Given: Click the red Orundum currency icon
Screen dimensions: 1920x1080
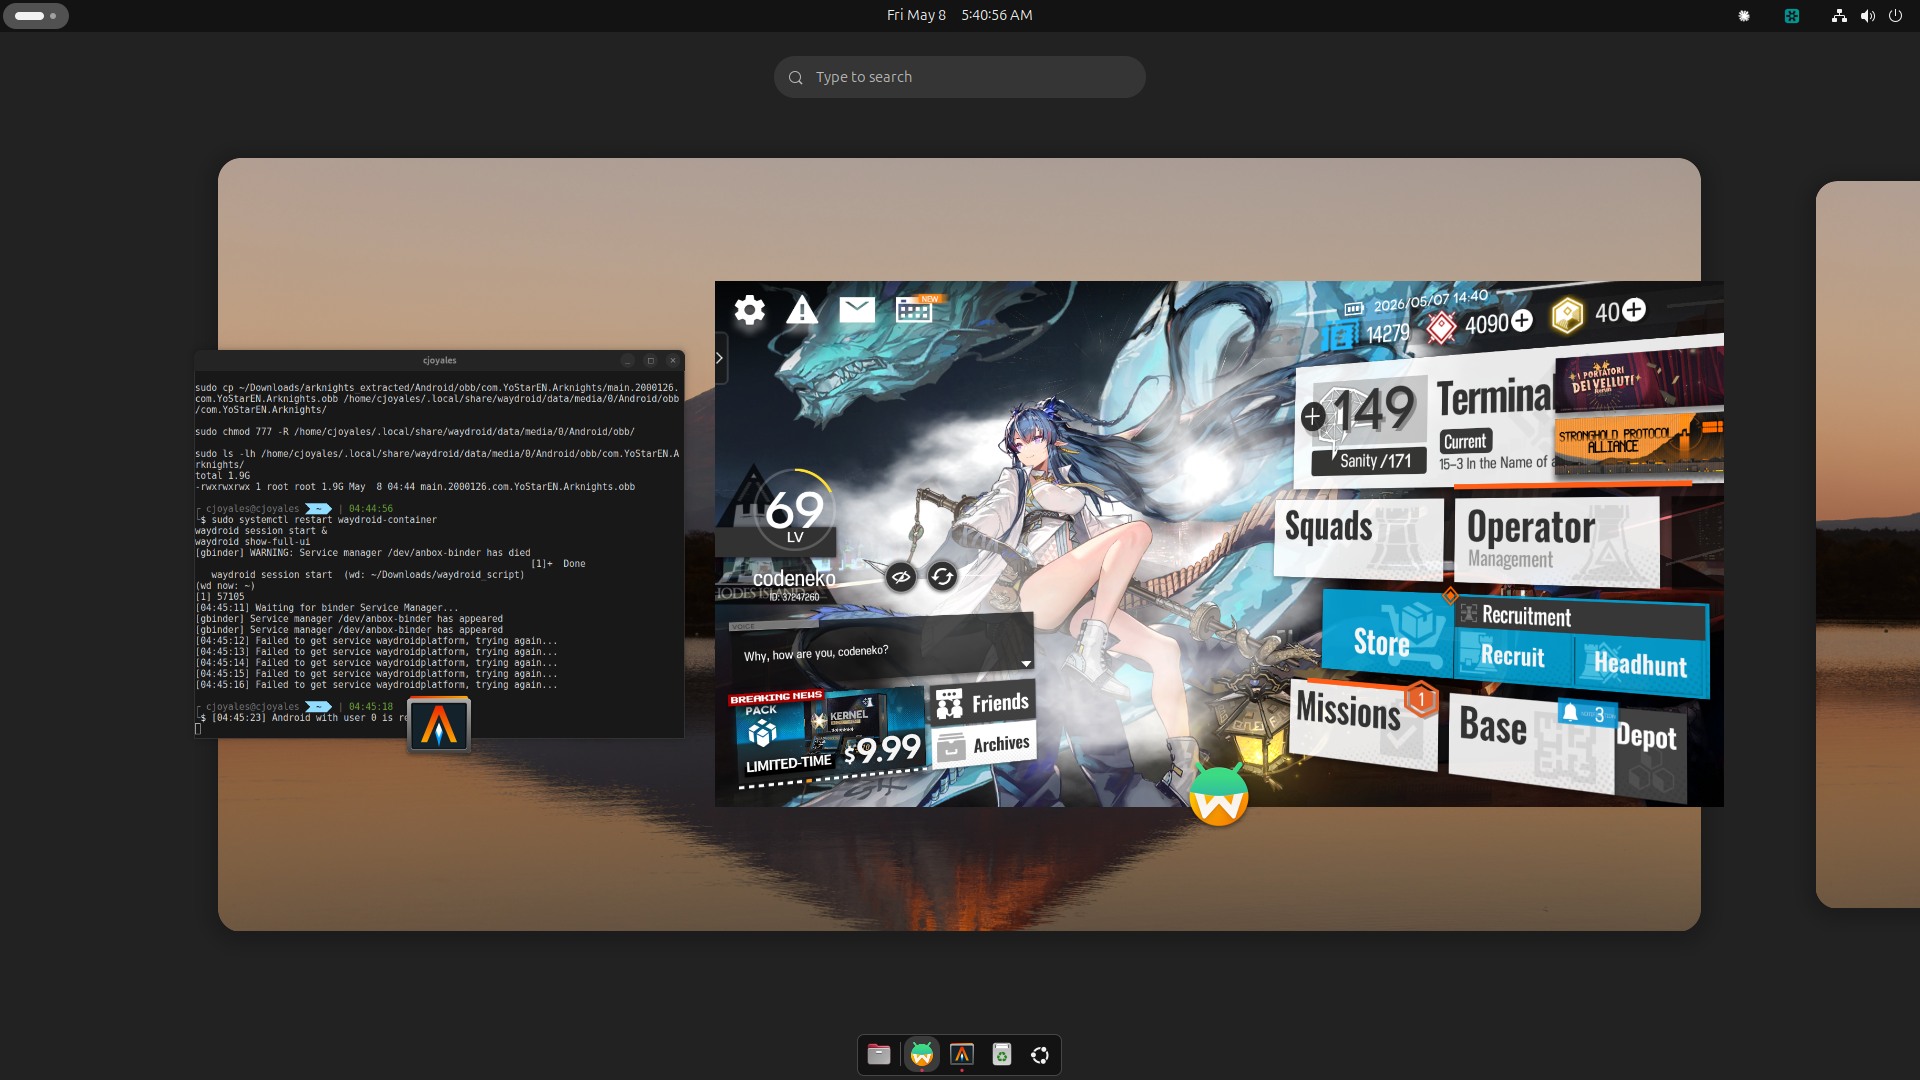Looking at the screenshot, I should pos(1441,327).
